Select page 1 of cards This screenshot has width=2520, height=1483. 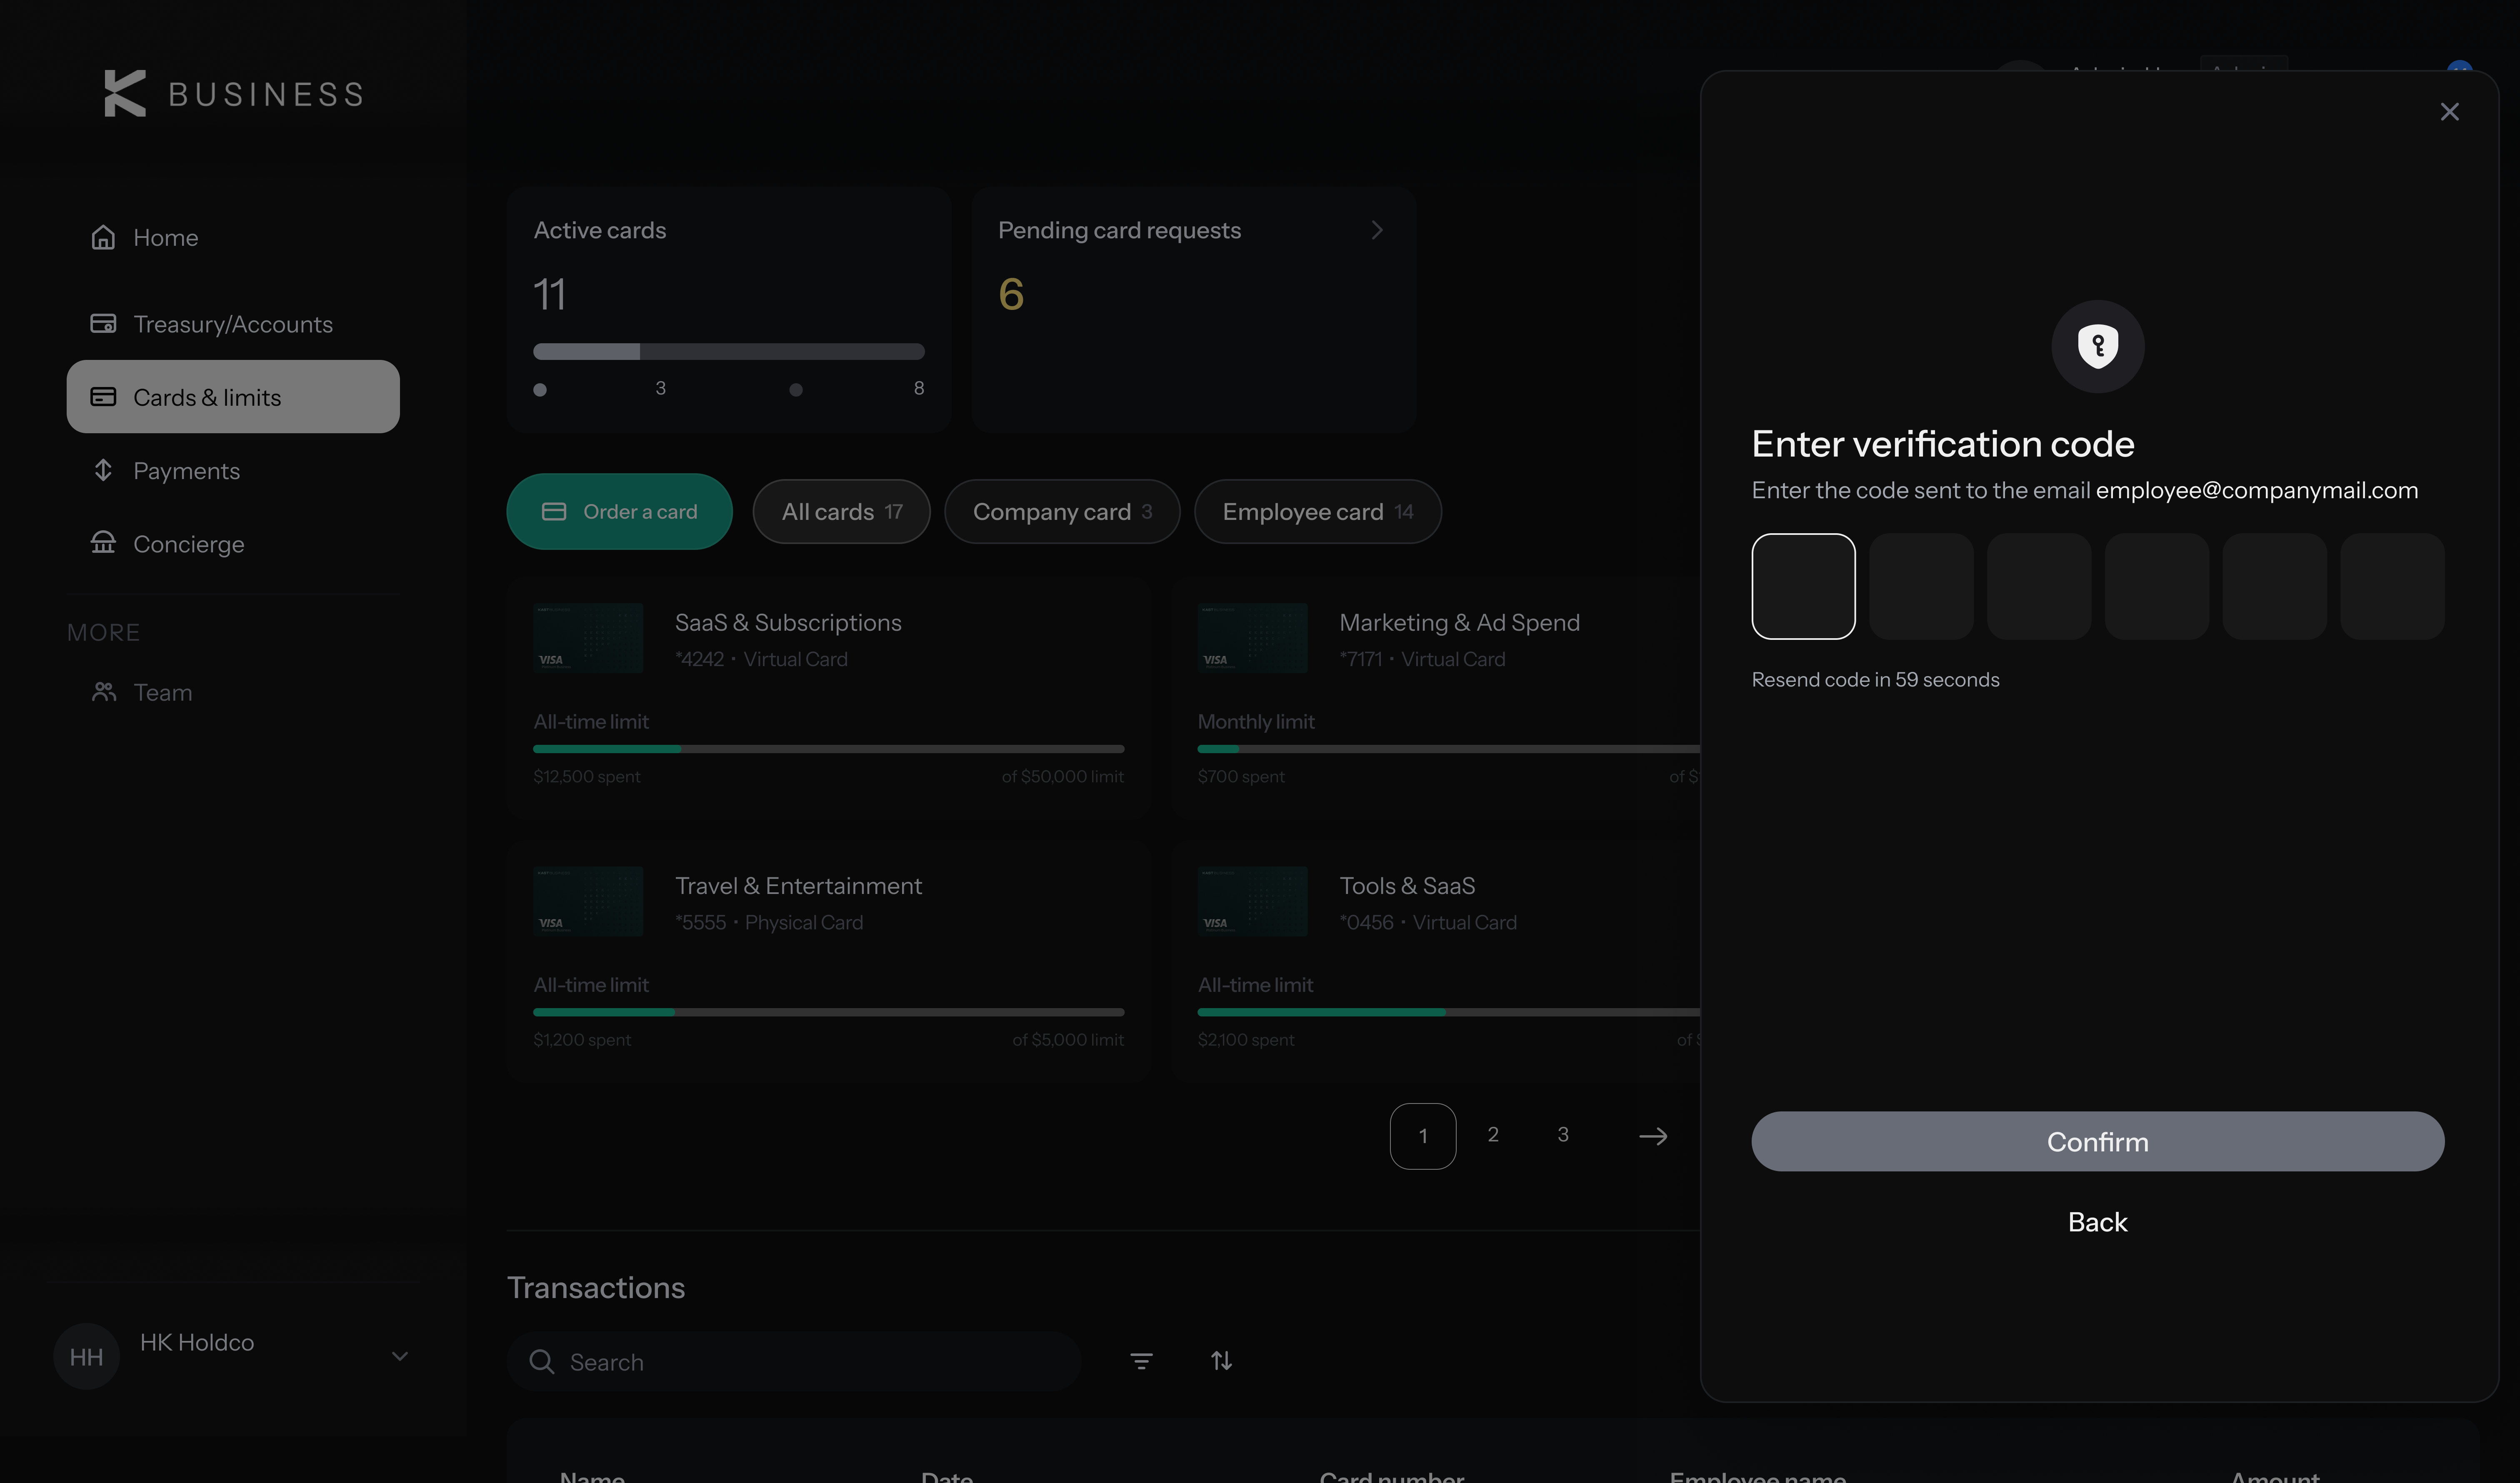click(1423, 1136)
